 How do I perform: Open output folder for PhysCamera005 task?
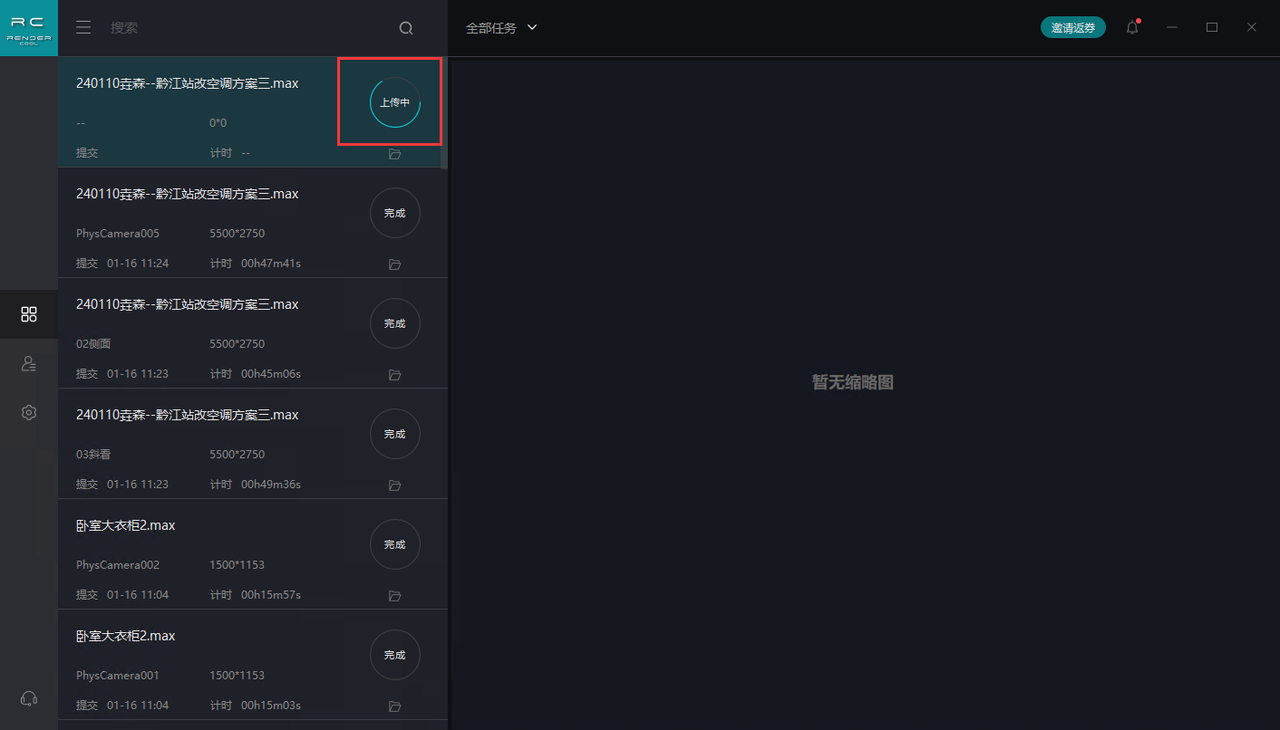(x=395, y=264)
